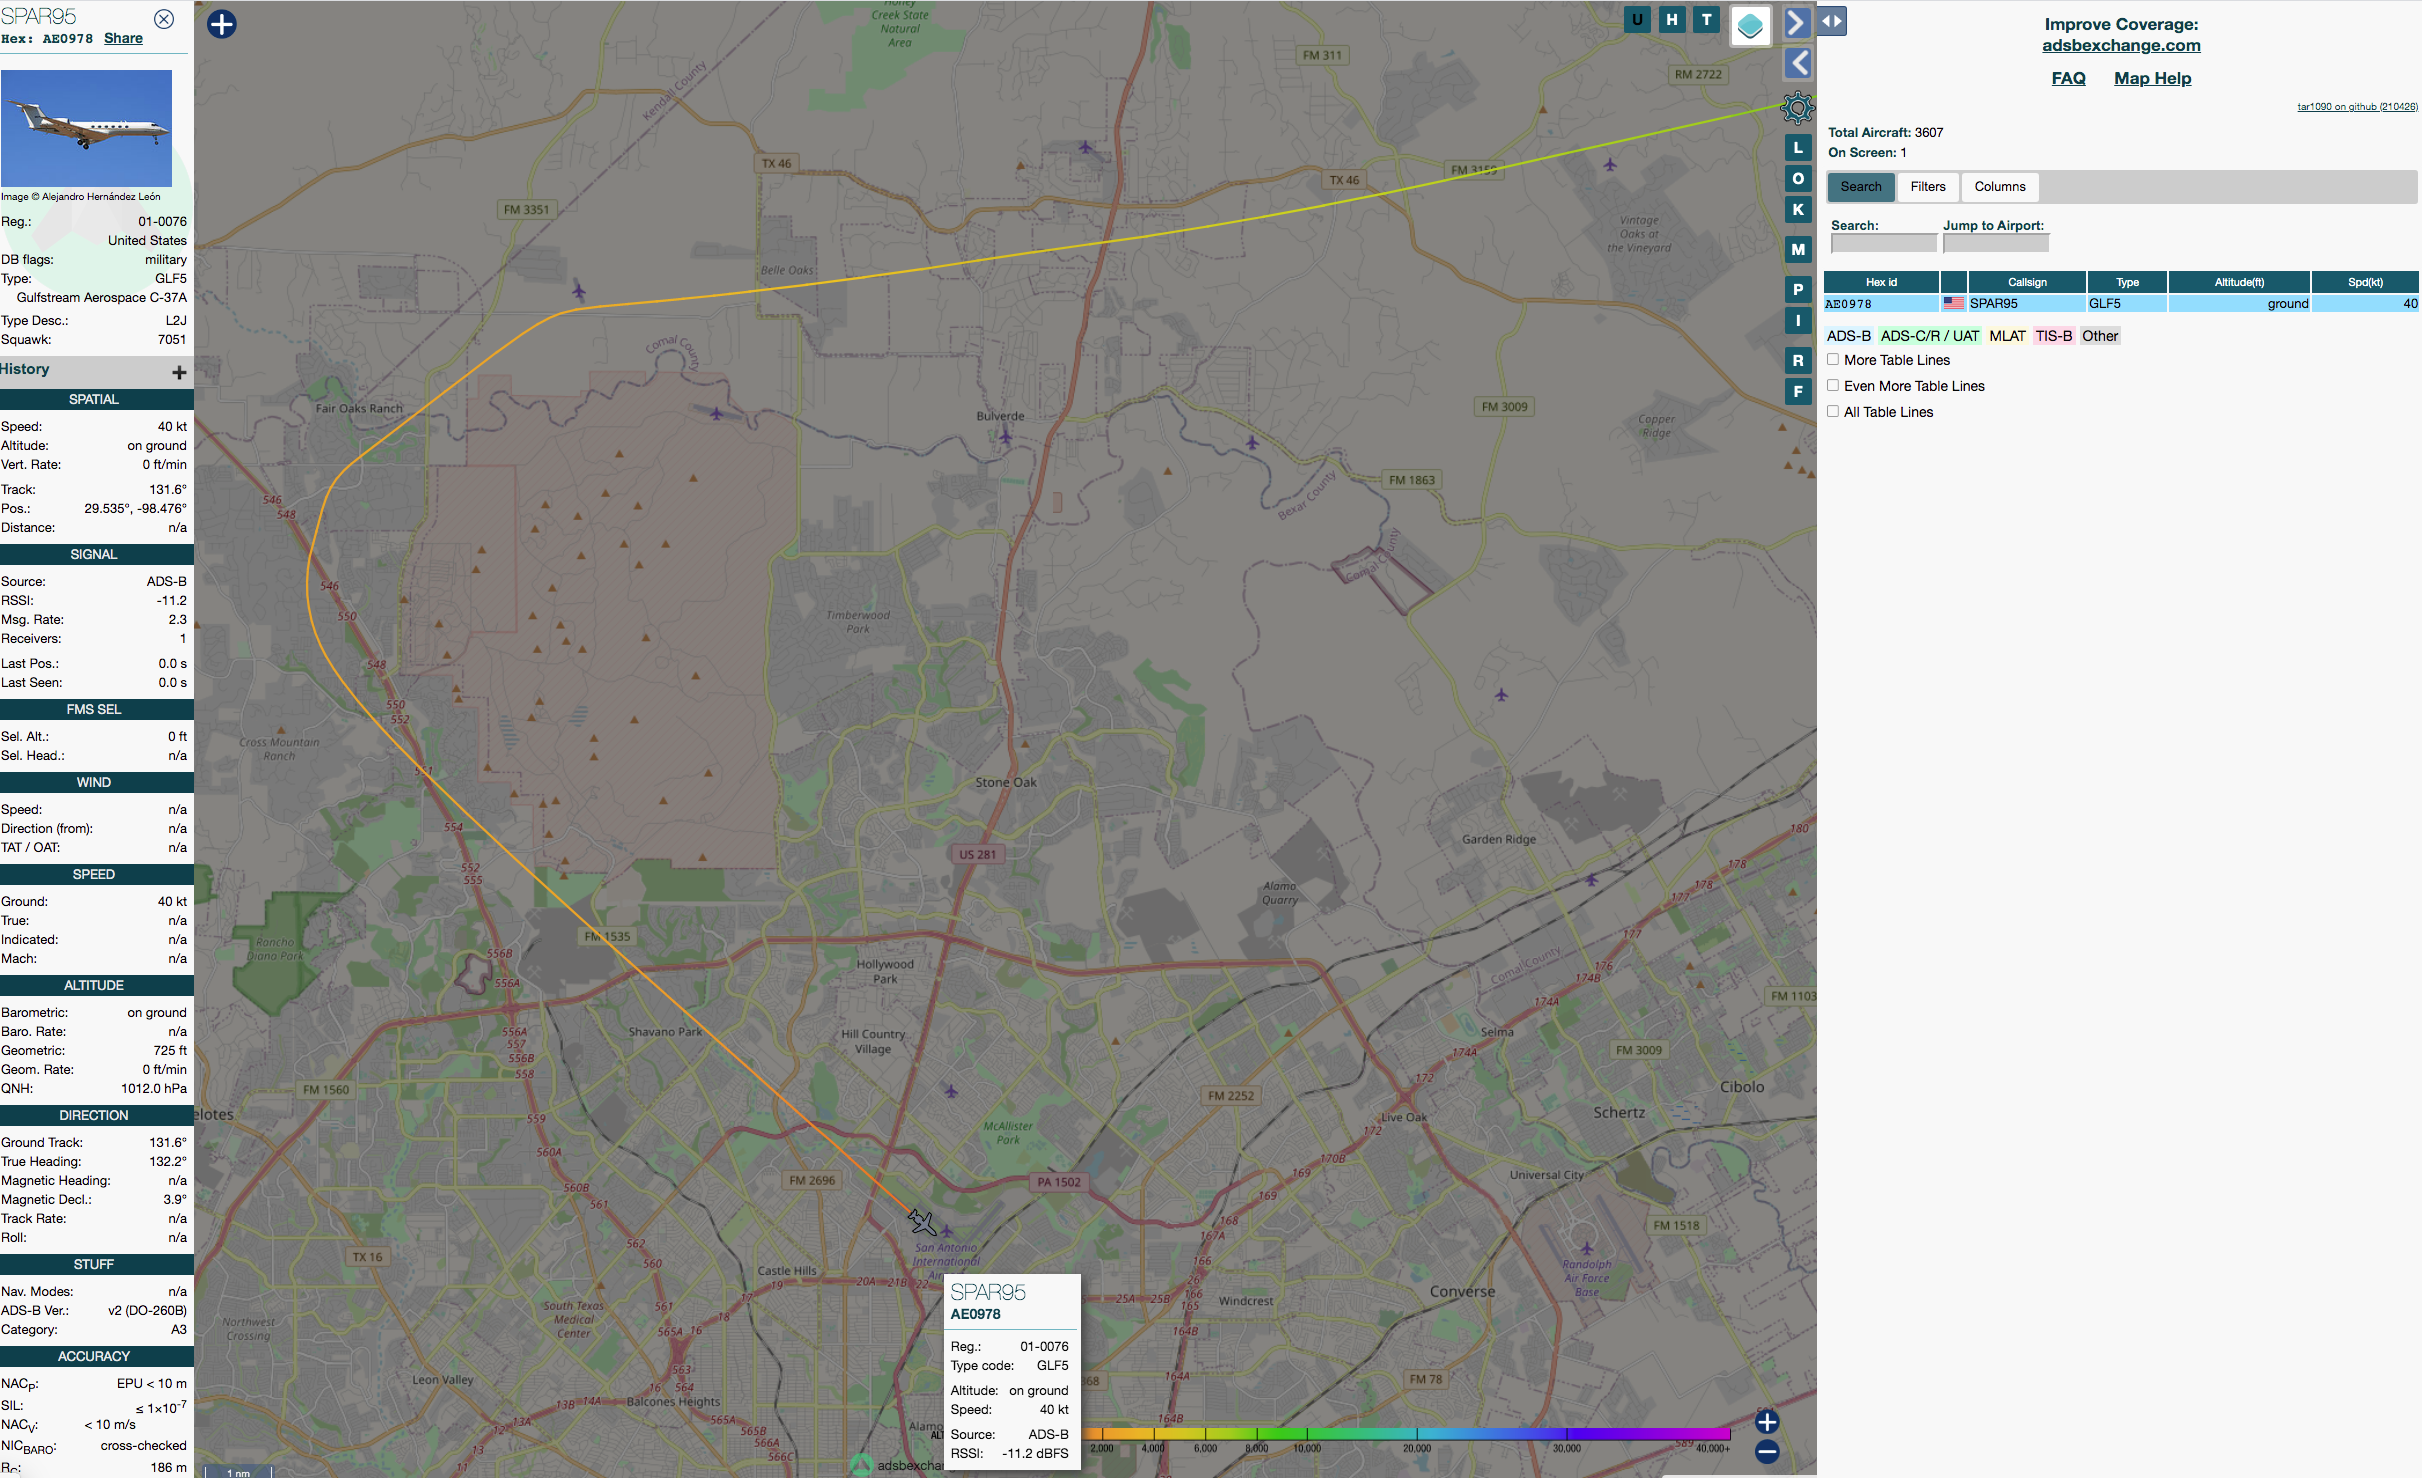Viewport: 2422px width, 1478px height.
Task: Click the United States flag in table row
Action: 1953,303
